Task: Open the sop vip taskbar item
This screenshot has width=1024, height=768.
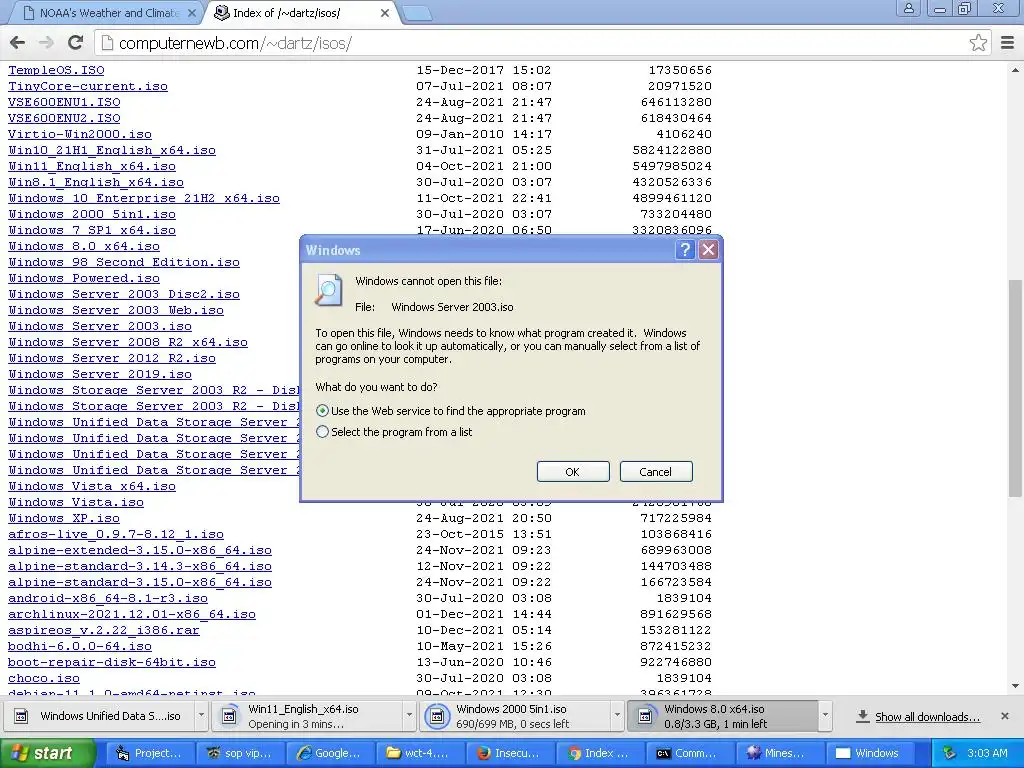Action: (x=239, y=753)
